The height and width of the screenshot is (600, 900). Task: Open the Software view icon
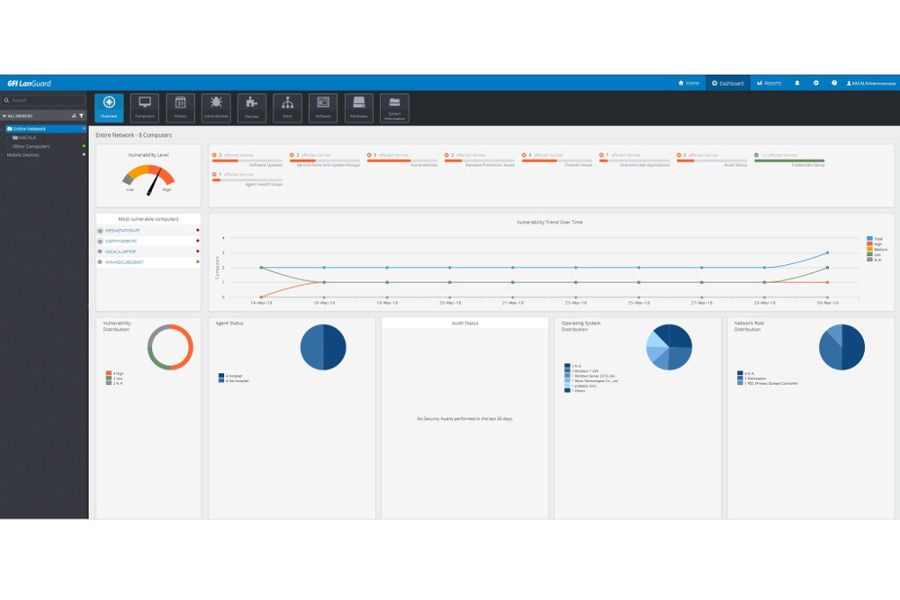pyautogui.click(x=322, y=108)
